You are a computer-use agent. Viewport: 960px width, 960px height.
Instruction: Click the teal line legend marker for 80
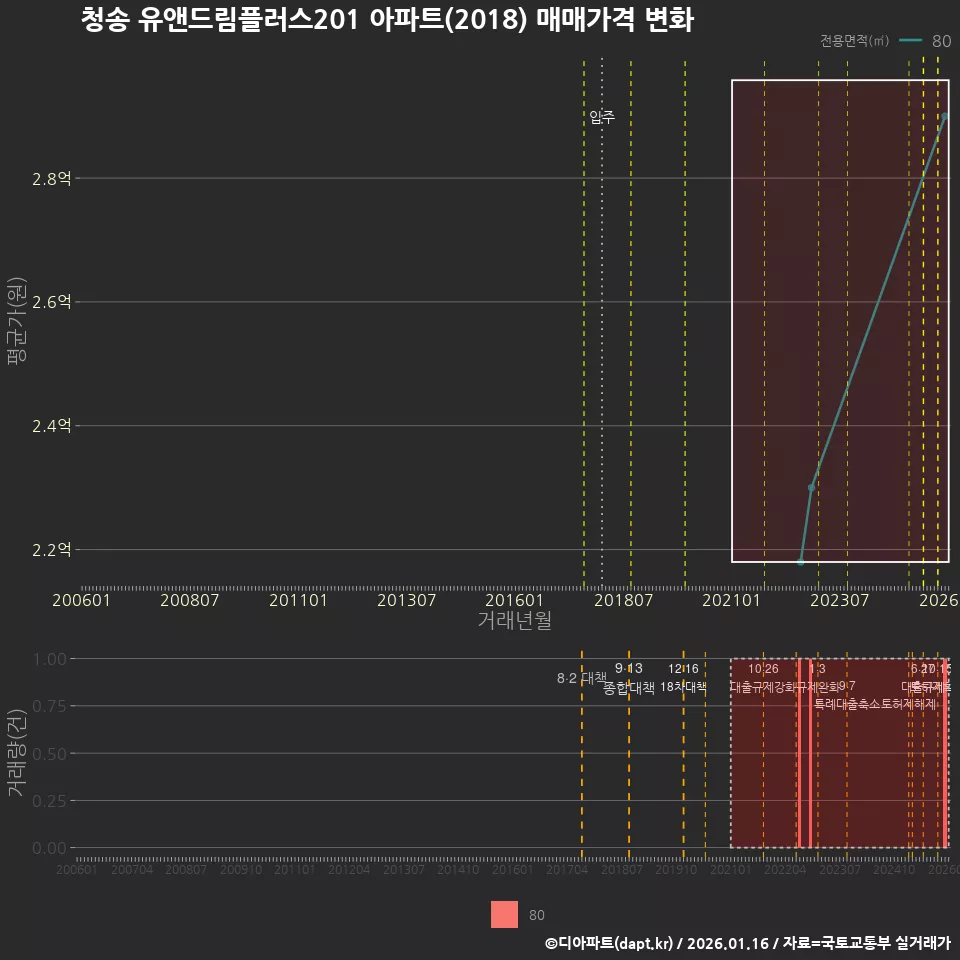coord(910,41)
